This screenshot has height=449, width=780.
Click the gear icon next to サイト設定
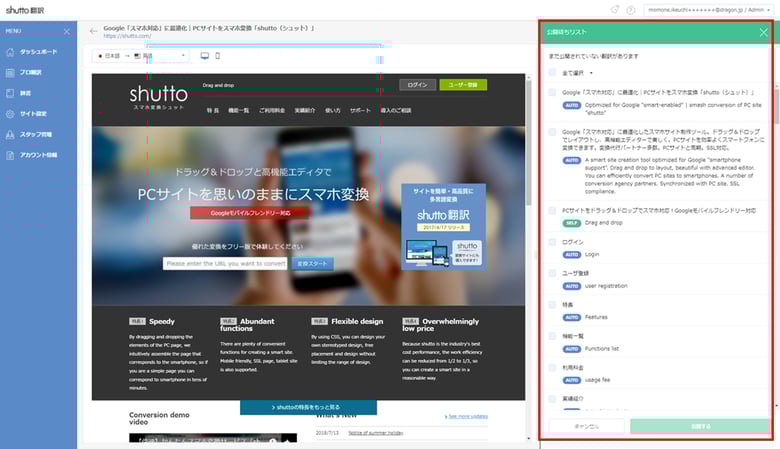[x=10, y=114]
